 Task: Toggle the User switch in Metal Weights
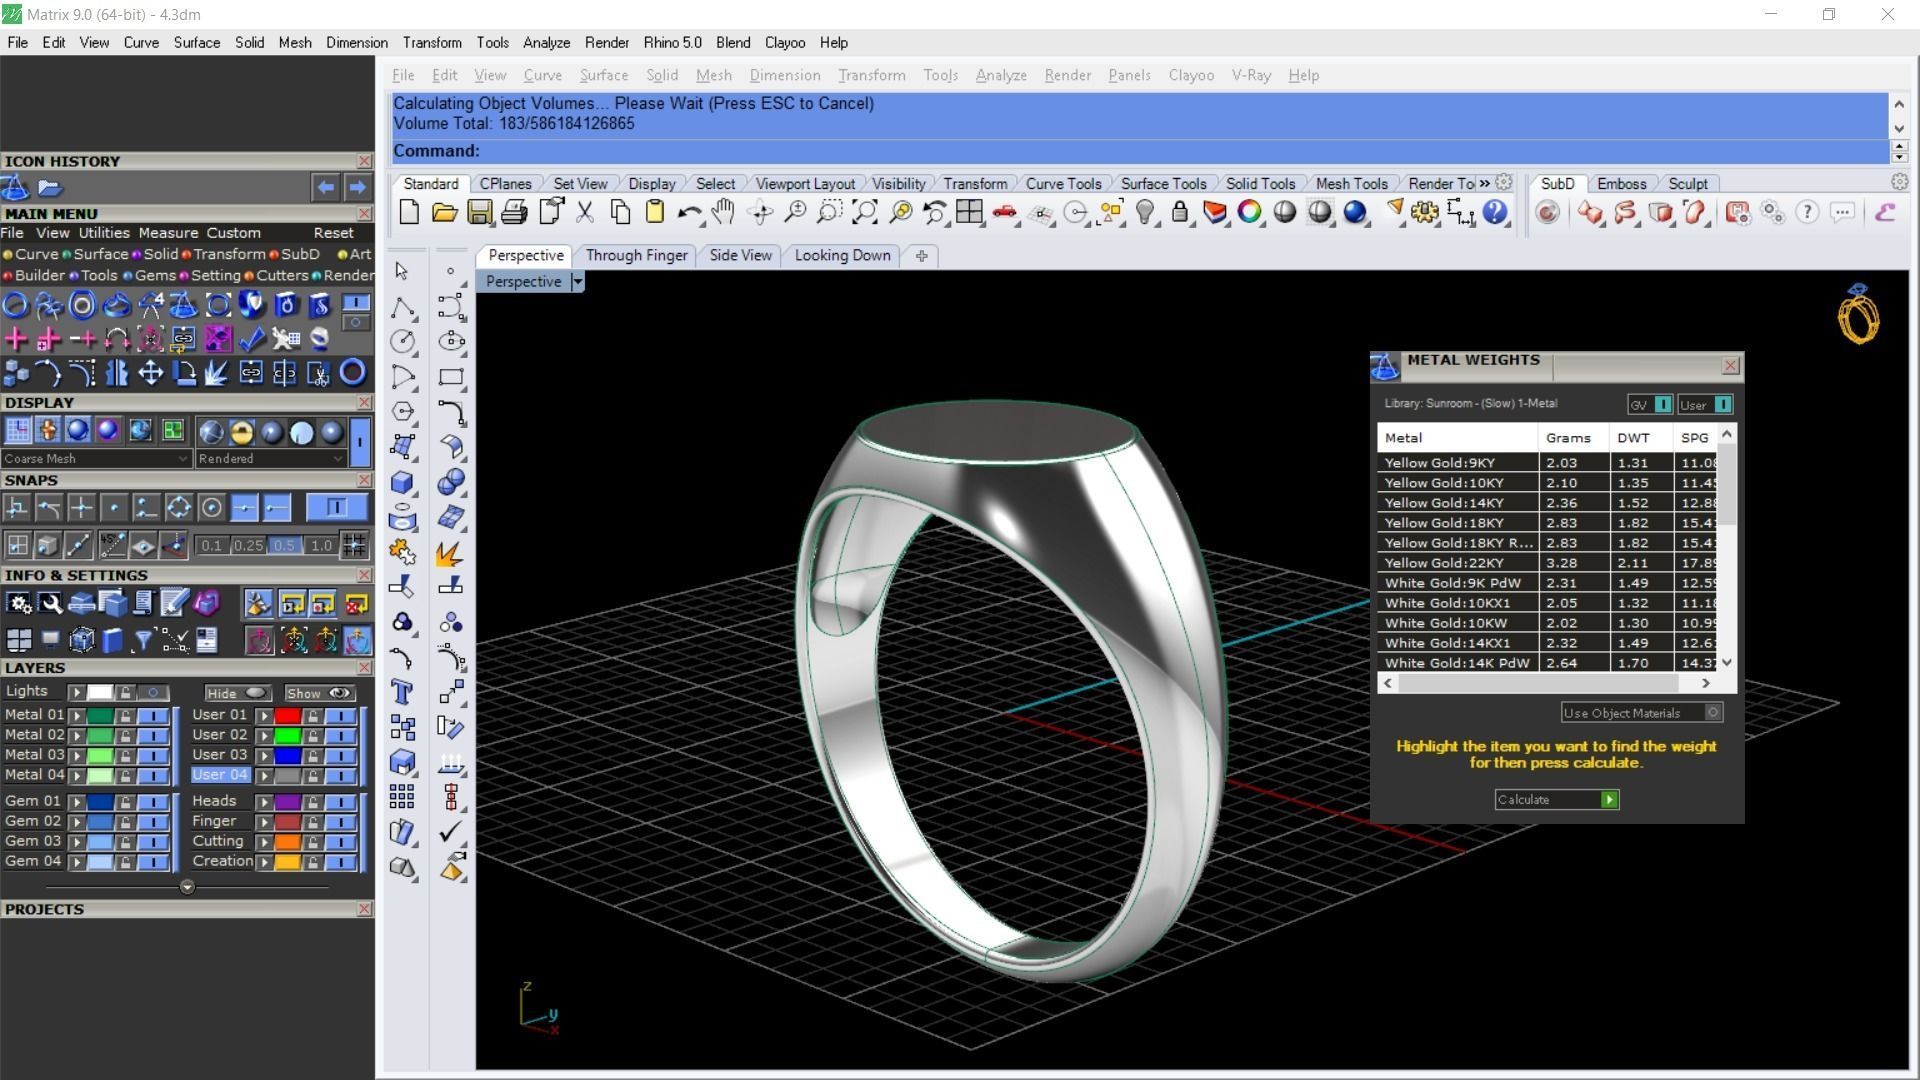[1723, 404]
